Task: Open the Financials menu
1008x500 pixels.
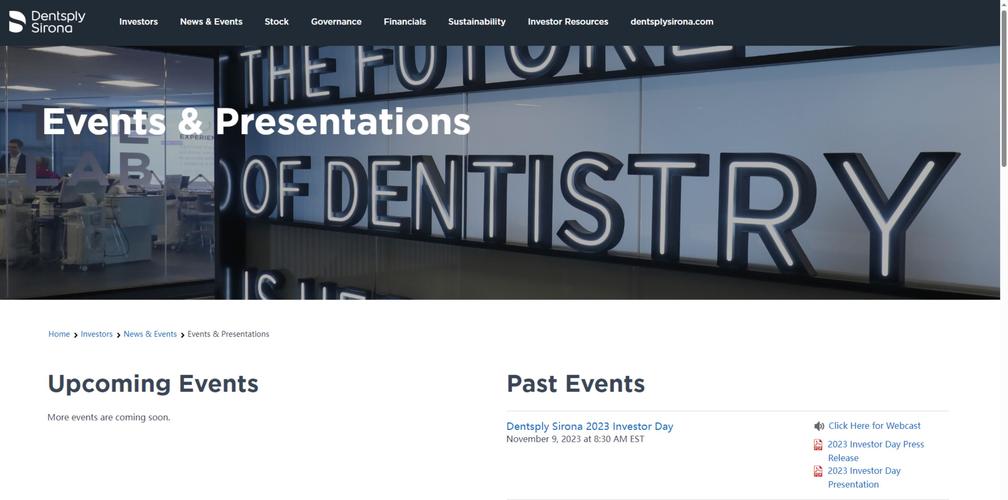Action: (x=405, y=22)
